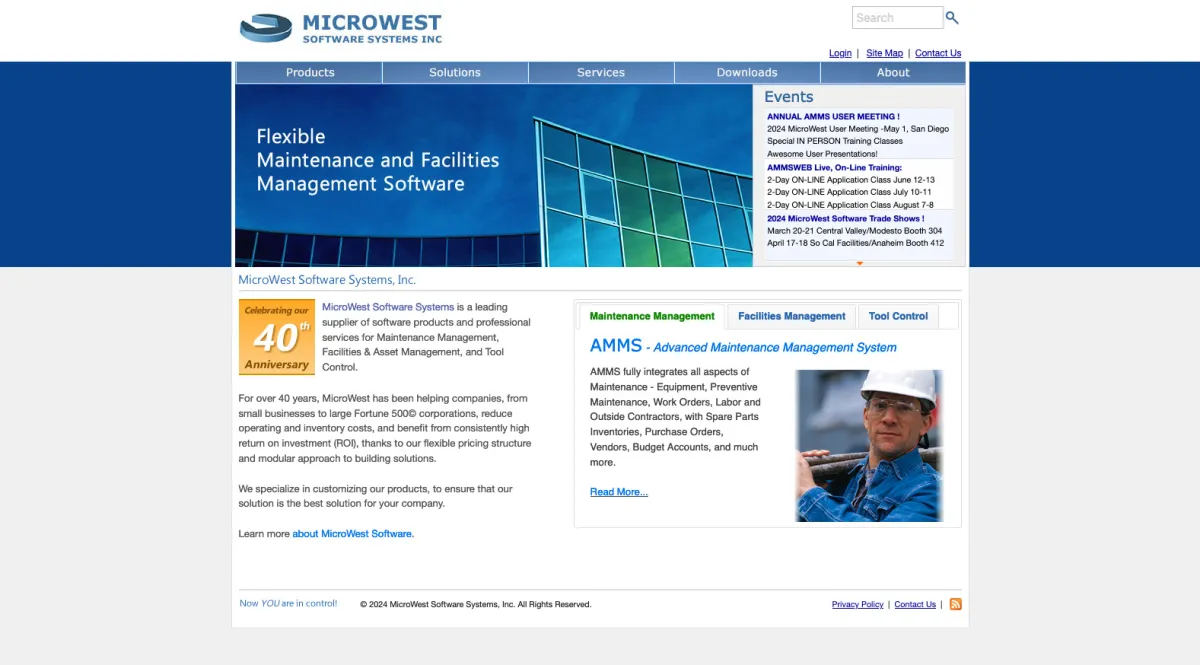Click the July 10-11 application class line
The image size is (1200, 665).
(x=849, y=192)
